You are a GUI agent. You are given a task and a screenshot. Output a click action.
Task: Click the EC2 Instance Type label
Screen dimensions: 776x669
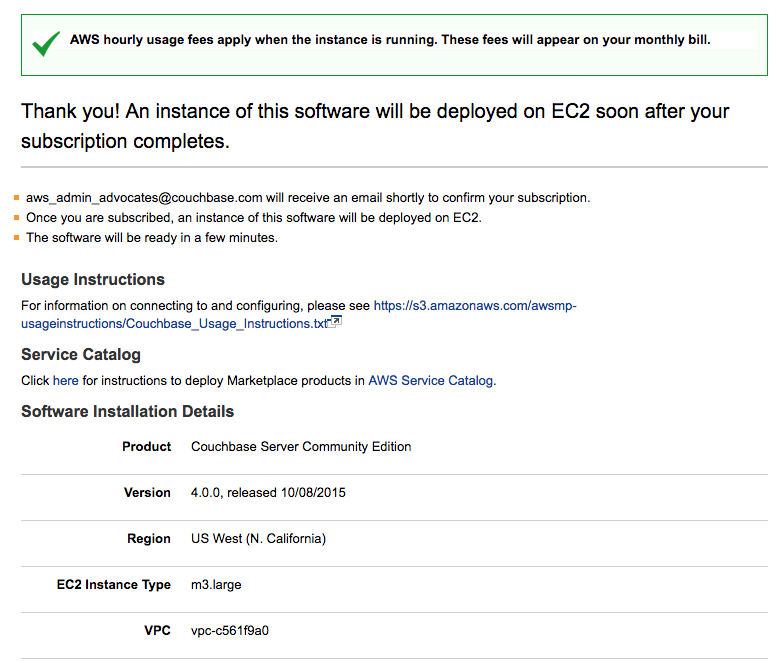click(114, 585)
